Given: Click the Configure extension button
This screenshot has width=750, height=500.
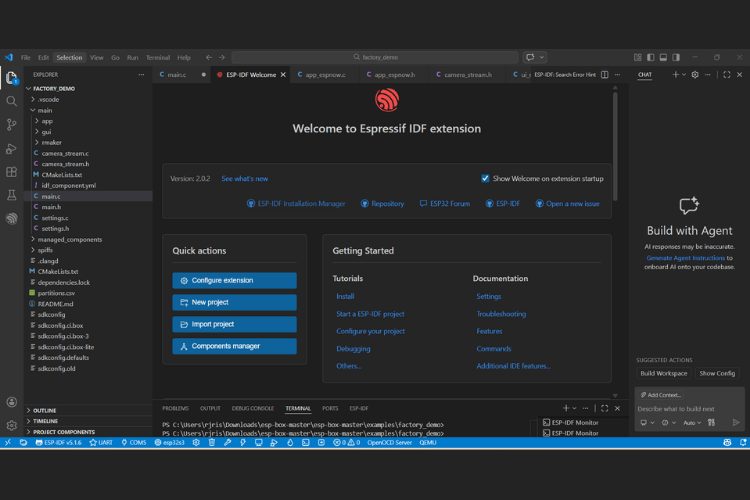Looking at the screenshot, I should [234, 280].
